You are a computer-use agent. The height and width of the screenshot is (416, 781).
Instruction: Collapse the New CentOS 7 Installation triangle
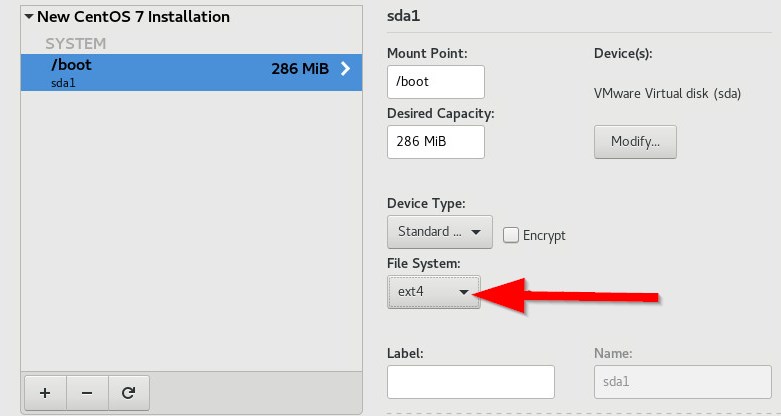tap(28, 17)
